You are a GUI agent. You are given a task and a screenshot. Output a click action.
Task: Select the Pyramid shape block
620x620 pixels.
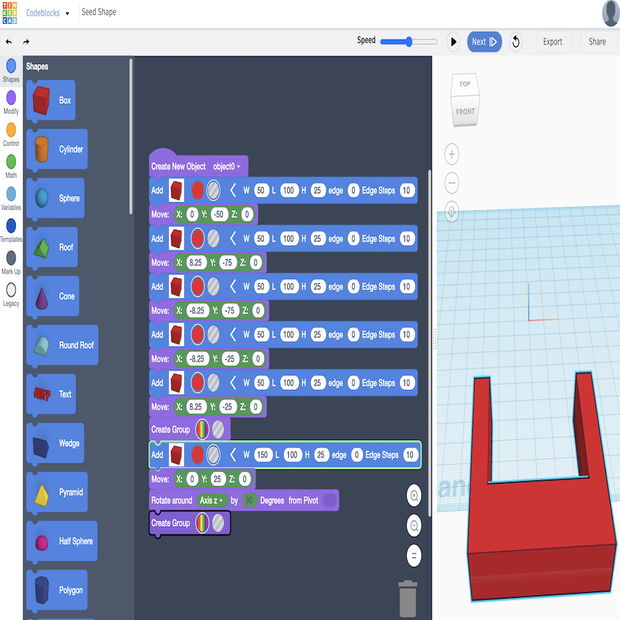point(62,492)
